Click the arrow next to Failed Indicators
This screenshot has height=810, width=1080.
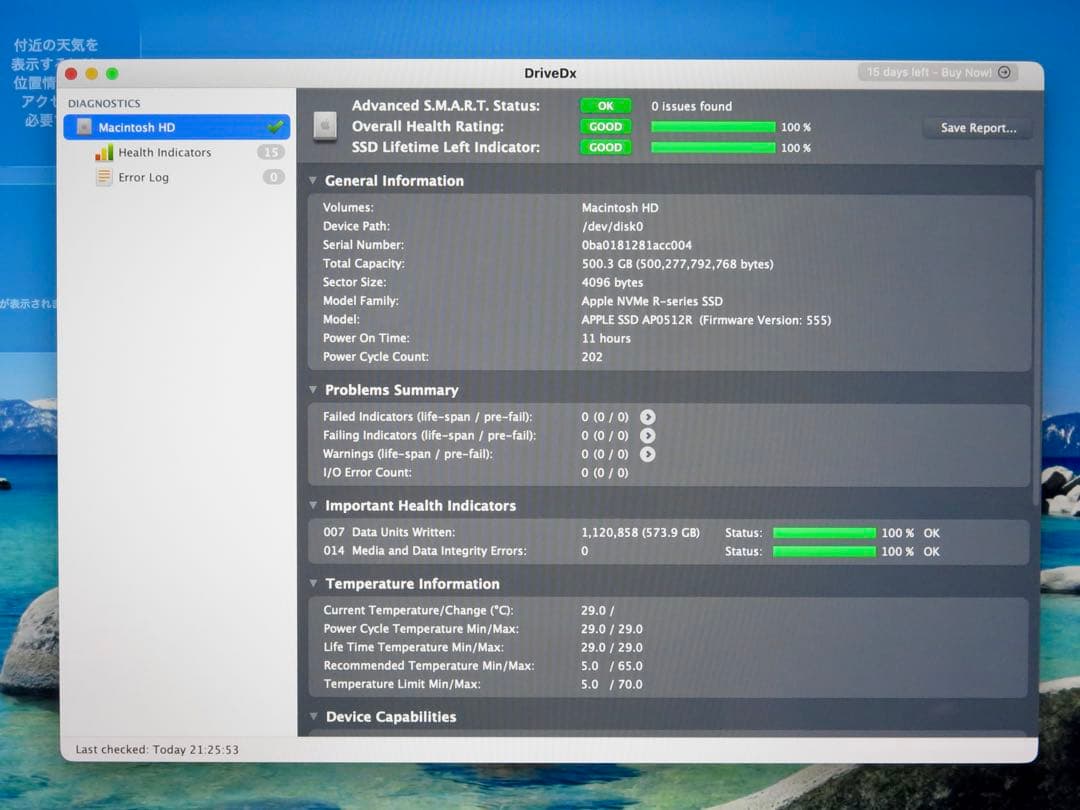[647, 417]
